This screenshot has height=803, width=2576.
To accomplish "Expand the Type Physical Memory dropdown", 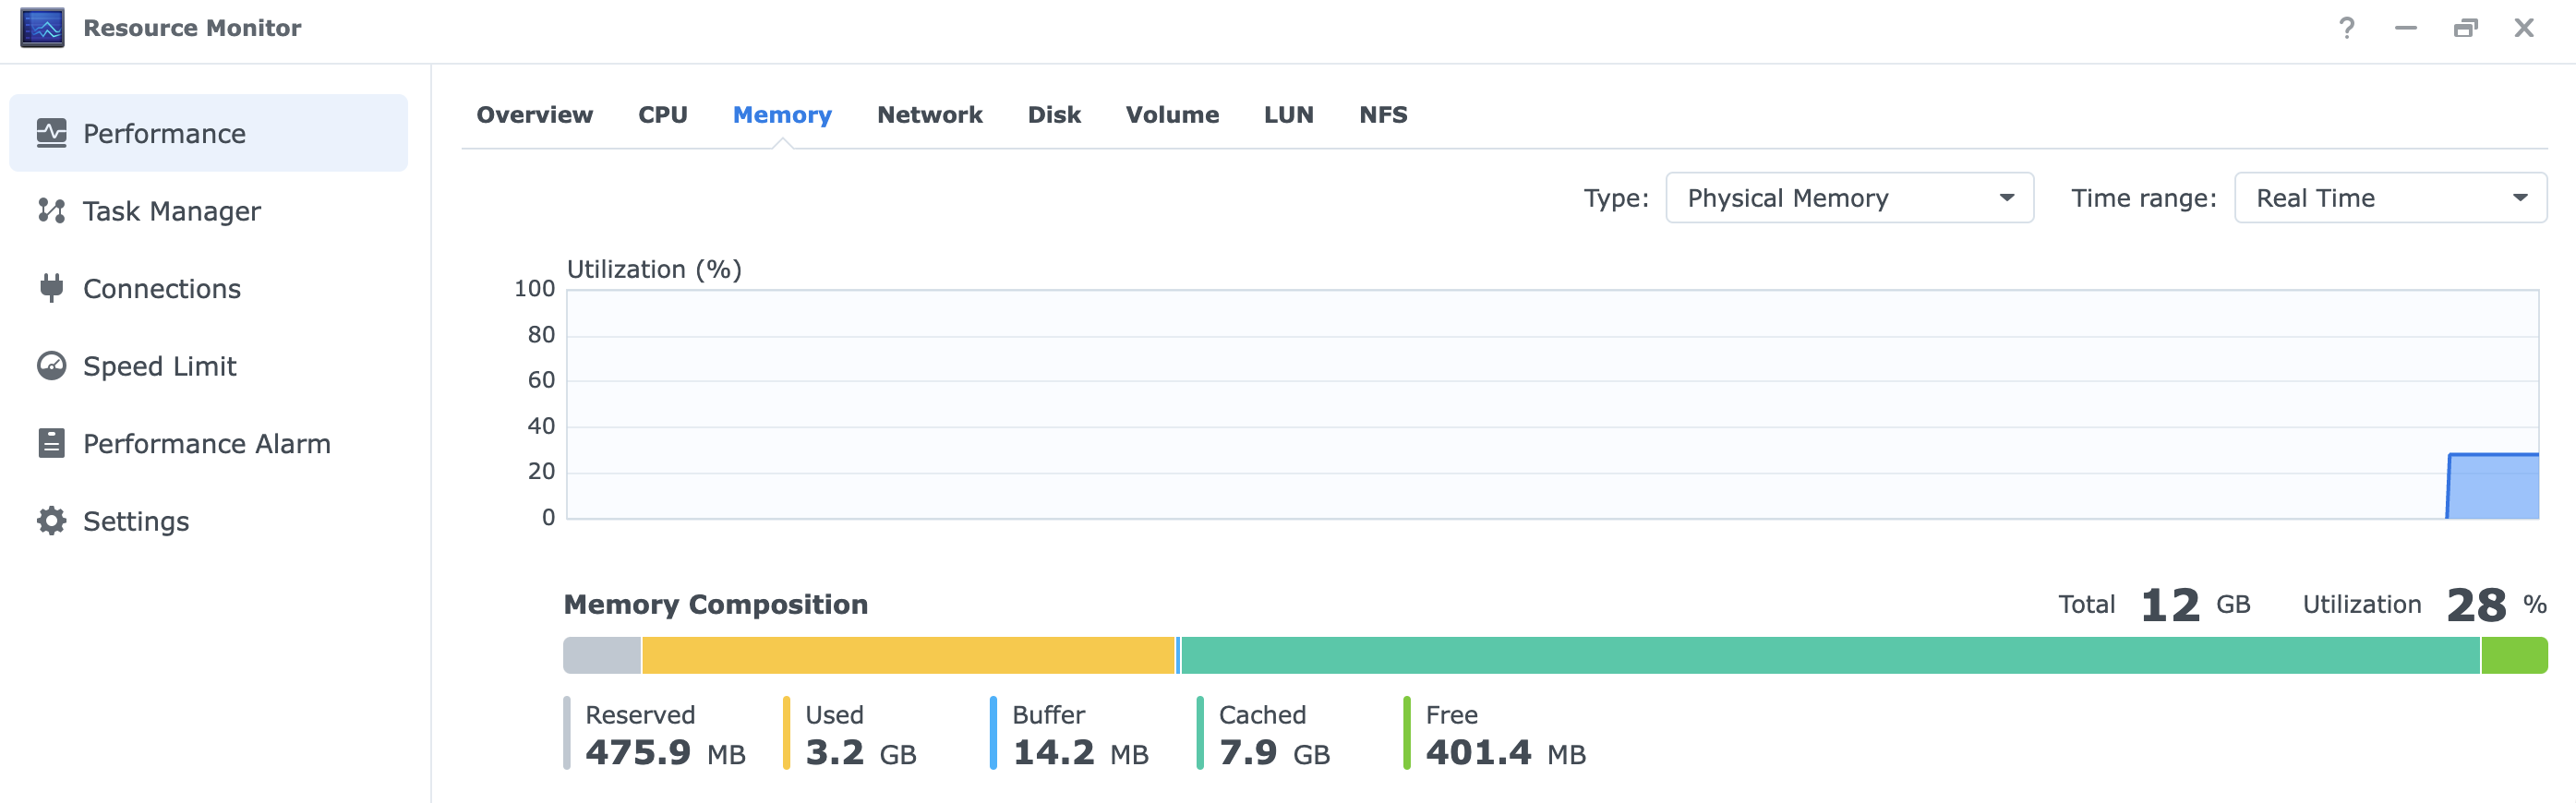I will pyautogui.click(x=1848, y=198).
